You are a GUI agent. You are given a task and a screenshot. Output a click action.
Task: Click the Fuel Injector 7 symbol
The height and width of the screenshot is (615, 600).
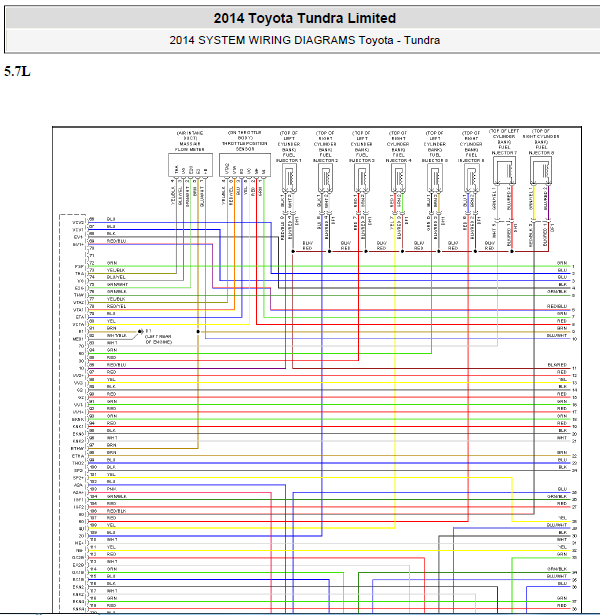click(x=504, y=171)
